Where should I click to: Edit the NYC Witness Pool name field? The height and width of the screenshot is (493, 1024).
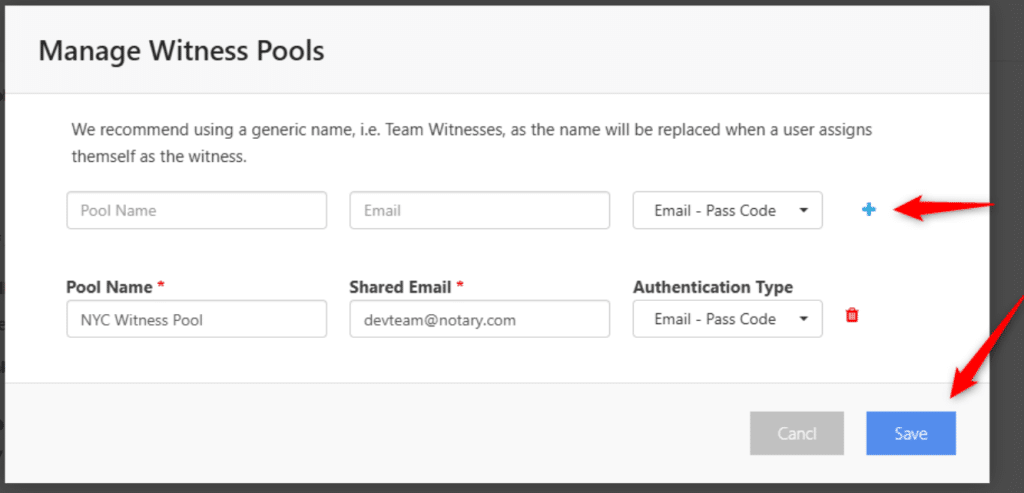pyautogui.click(x=197, y=319)
